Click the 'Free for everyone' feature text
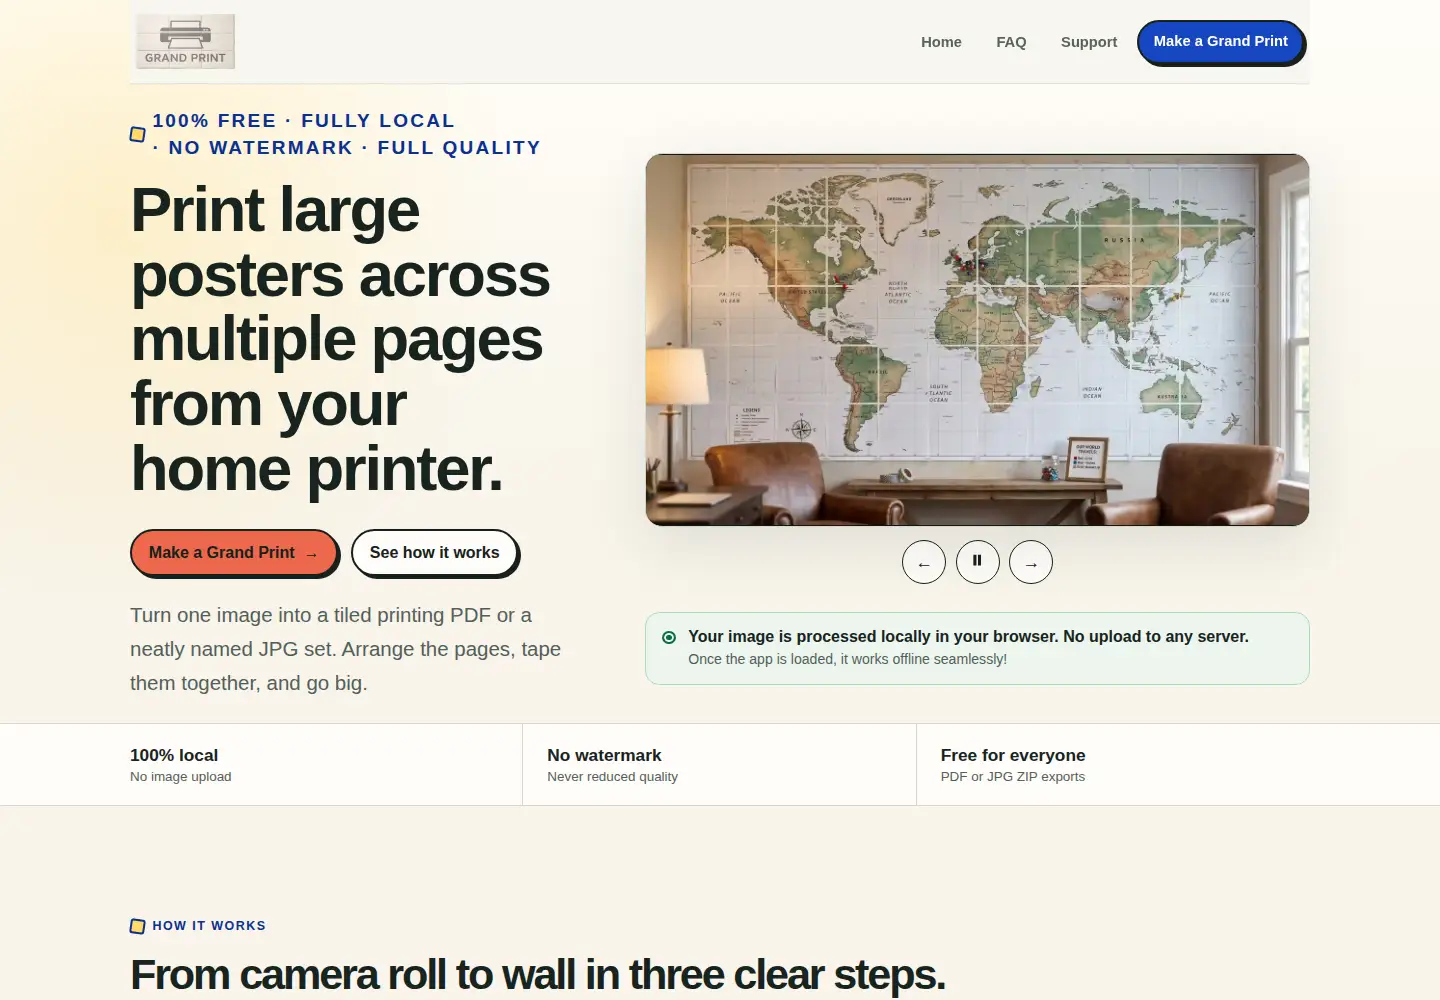 coord(1013,755)
